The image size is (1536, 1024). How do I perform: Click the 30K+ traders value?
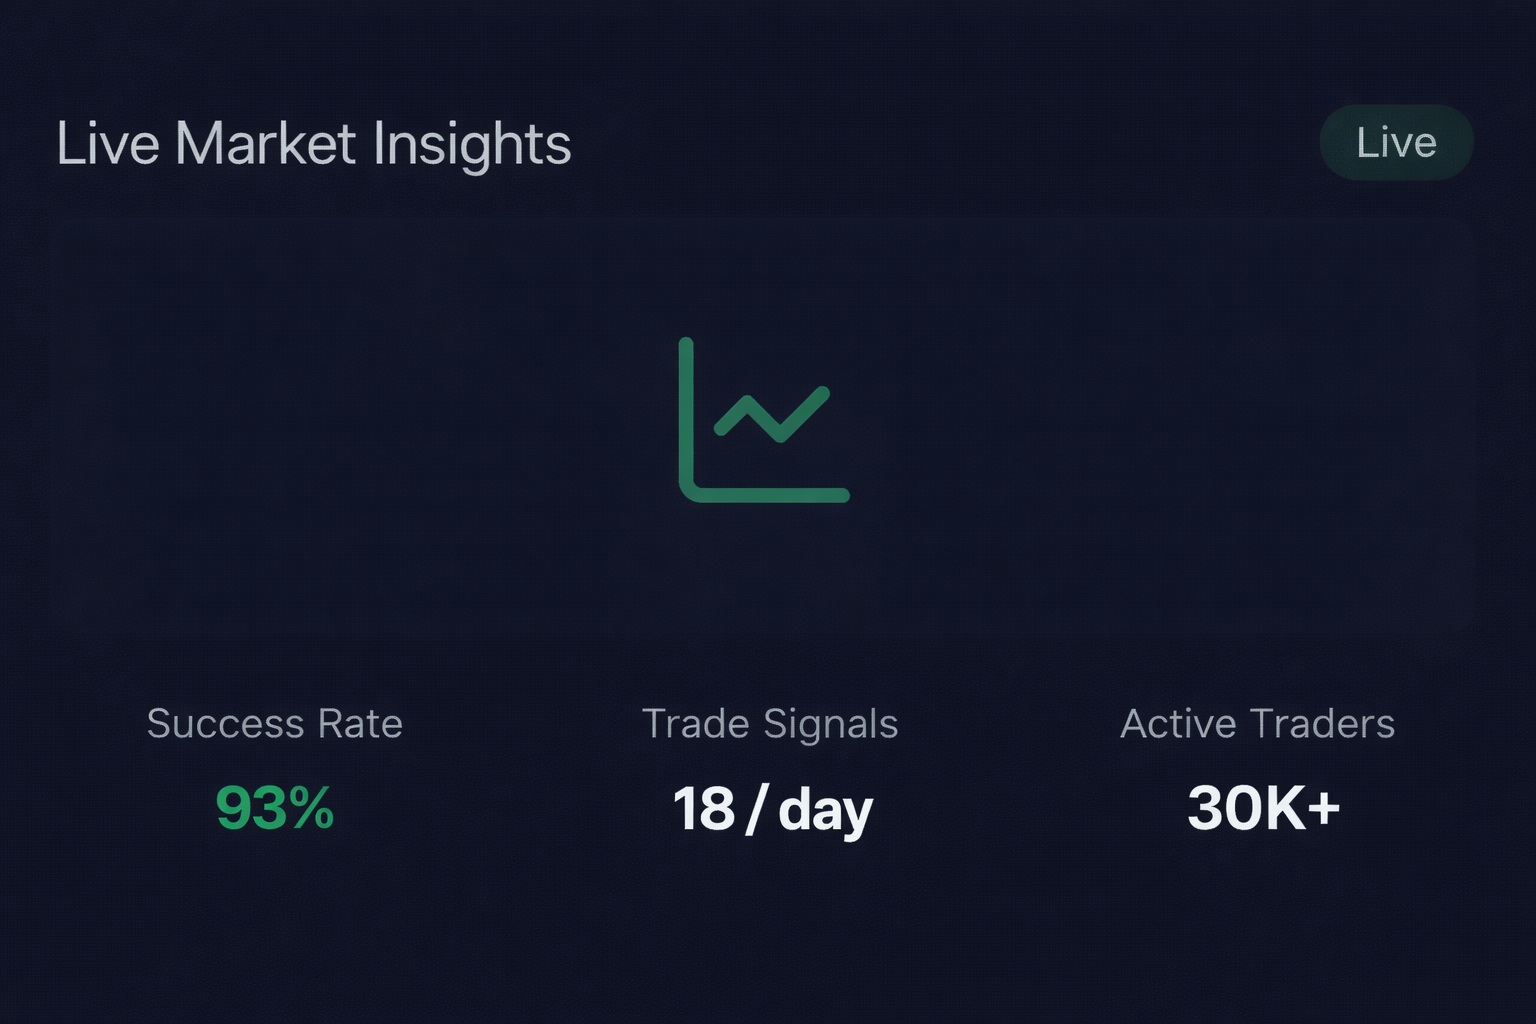point(1263,808)
